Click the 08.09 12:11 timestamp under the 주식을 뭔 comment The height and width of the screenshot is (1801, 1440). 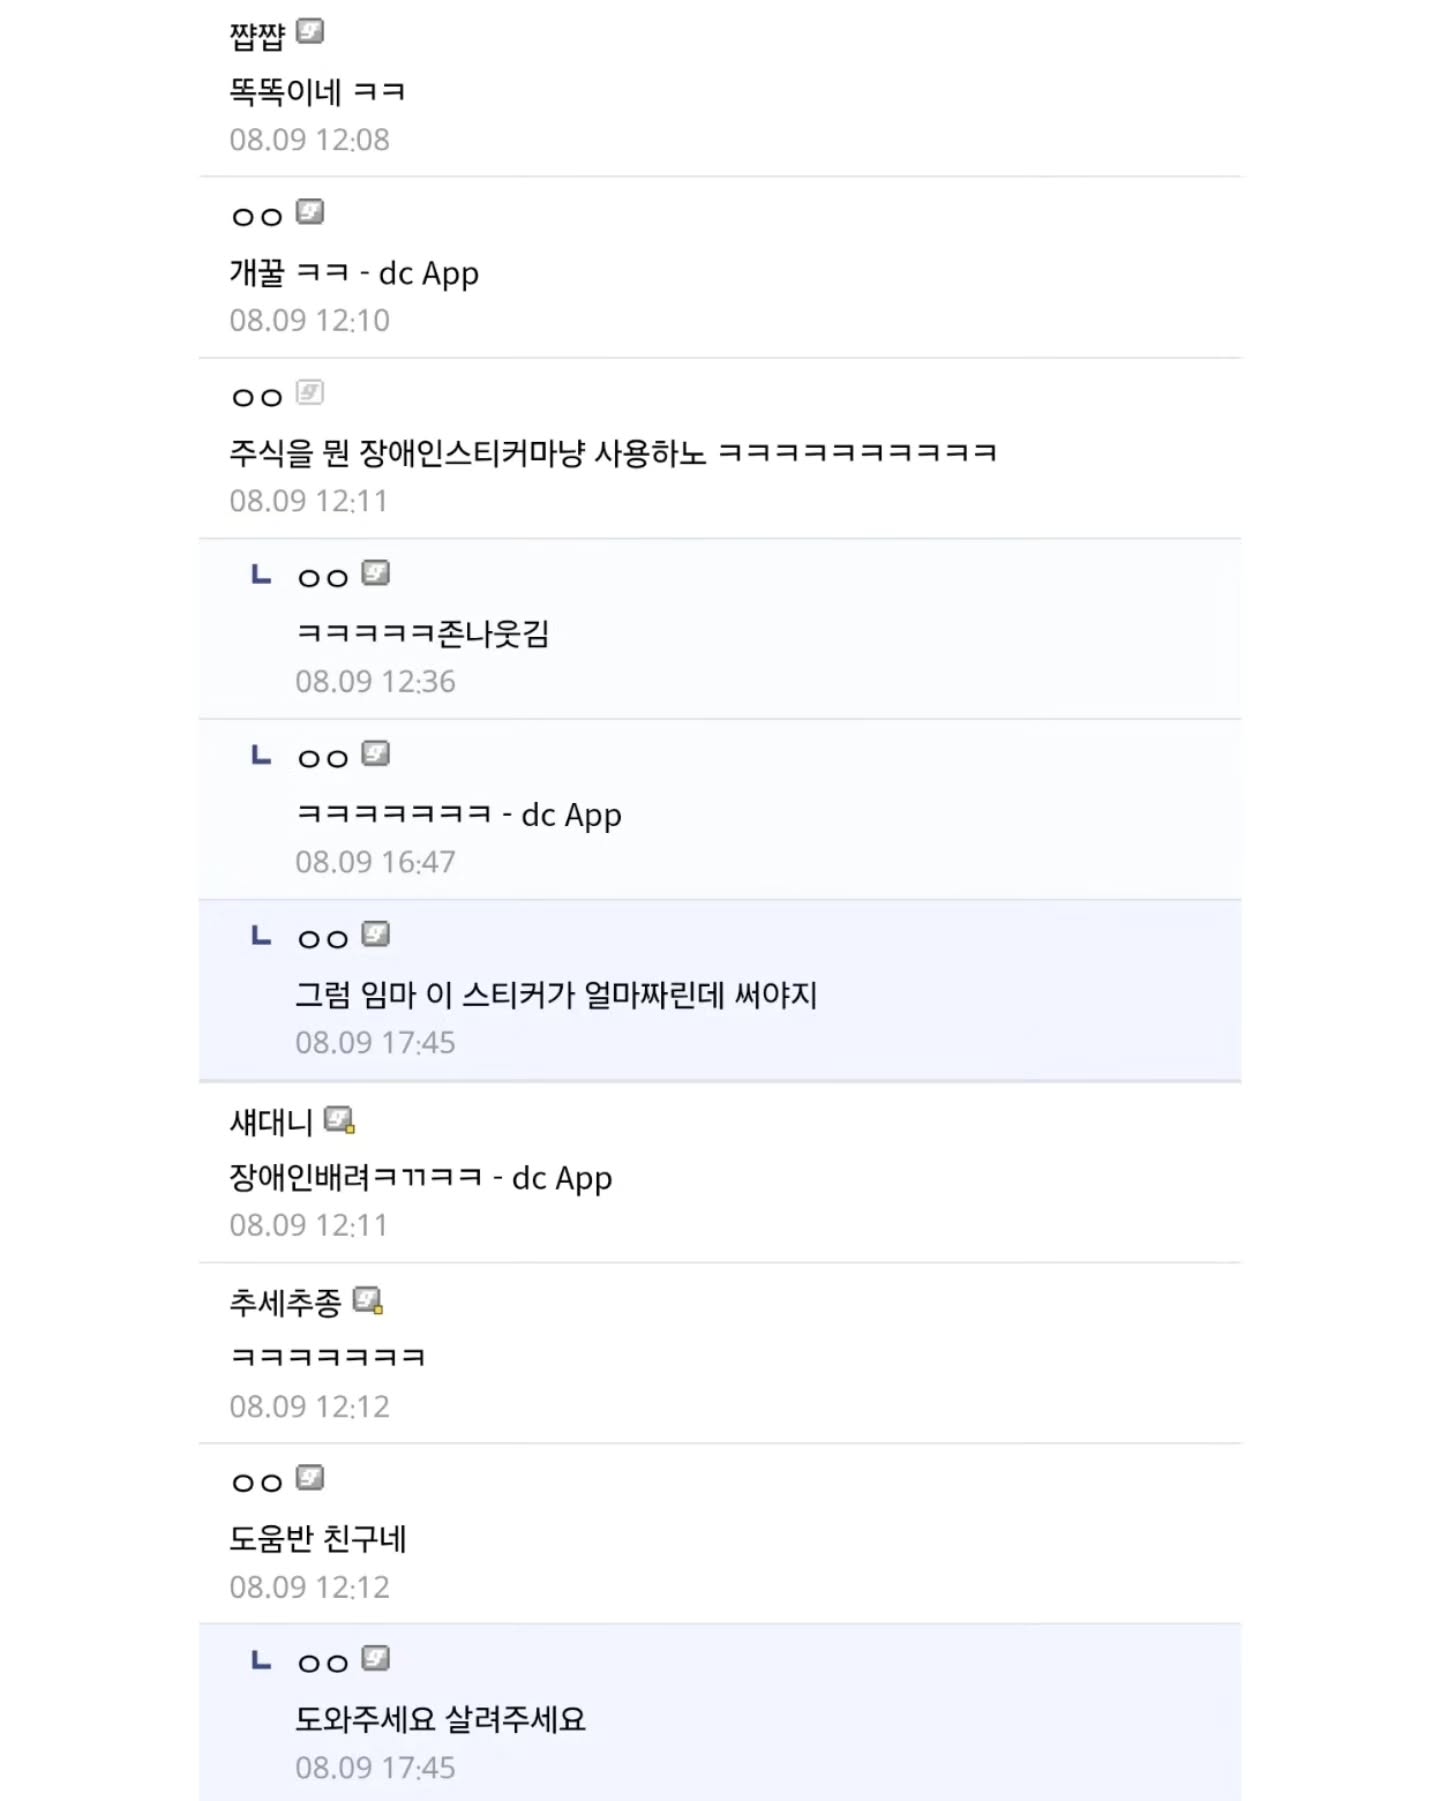point(309,501)
